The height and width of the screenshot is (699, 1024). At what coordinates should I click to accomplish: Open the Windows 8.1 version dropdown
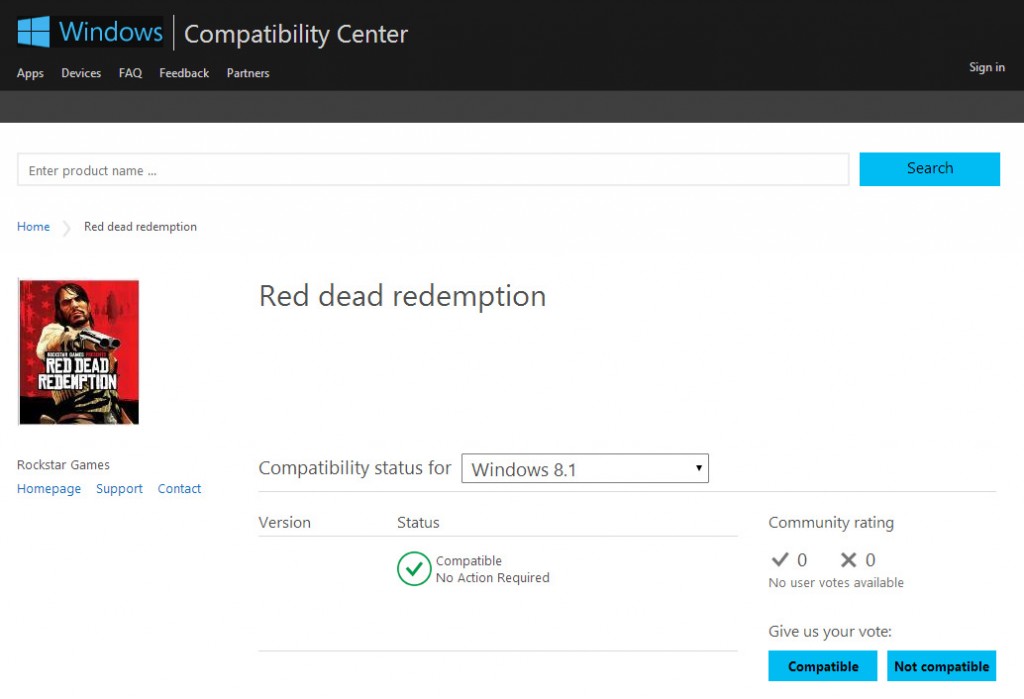point(584,468)
